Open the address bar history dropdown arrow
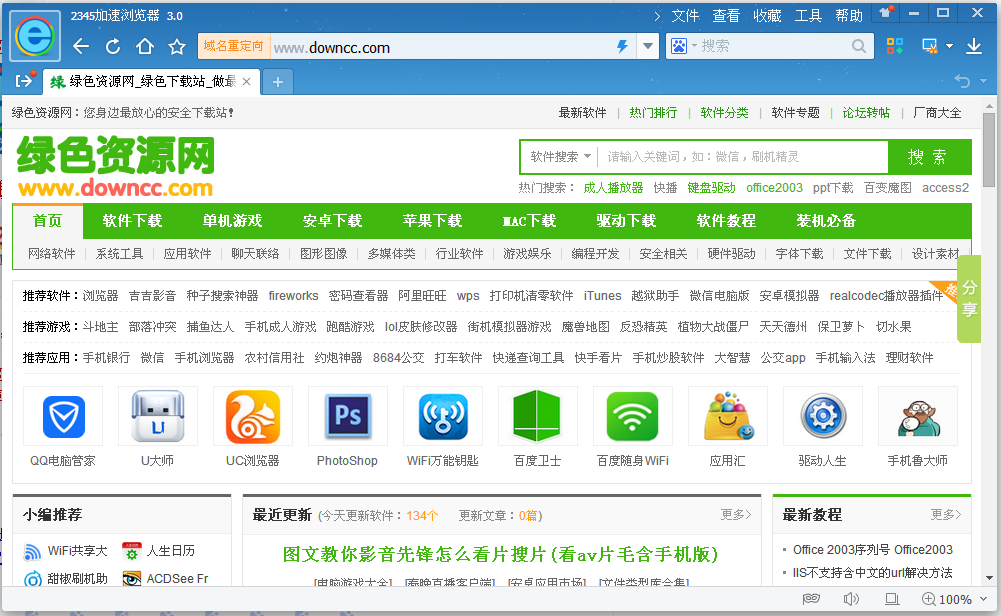Viewport: 1001px width, 616px height. point(648,47)
